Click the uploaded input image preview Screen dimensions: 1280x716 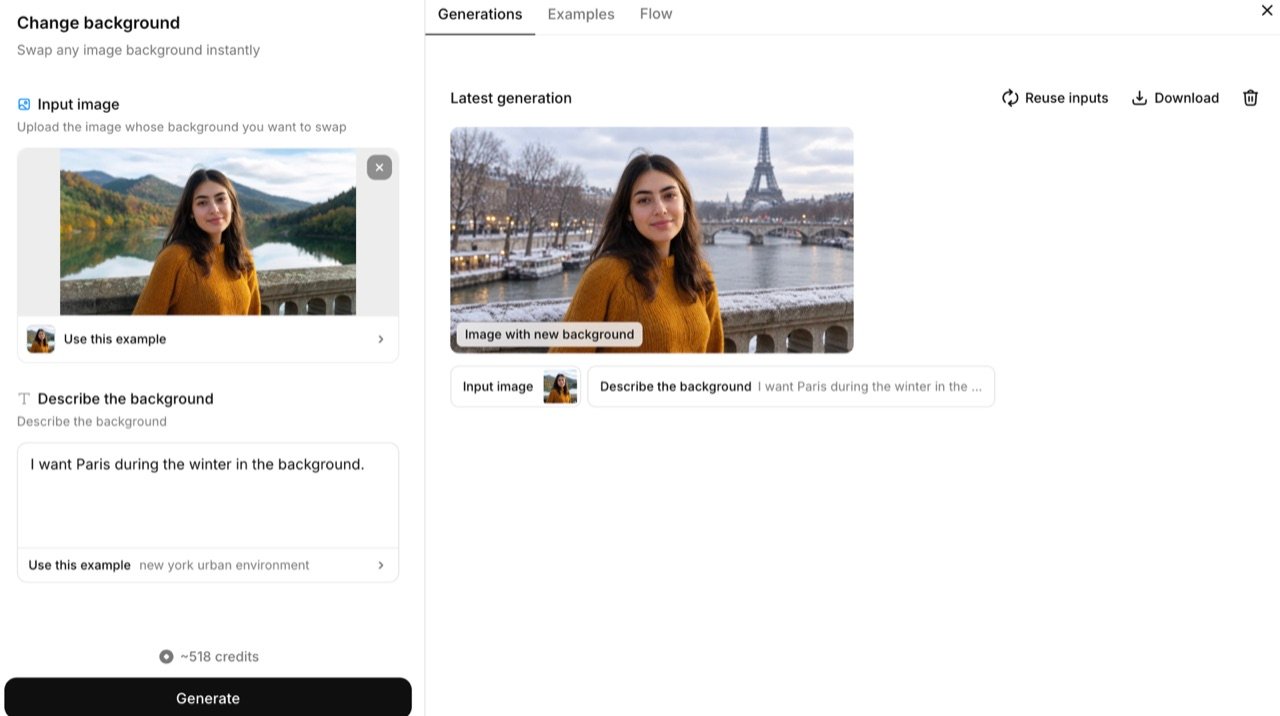208,232
